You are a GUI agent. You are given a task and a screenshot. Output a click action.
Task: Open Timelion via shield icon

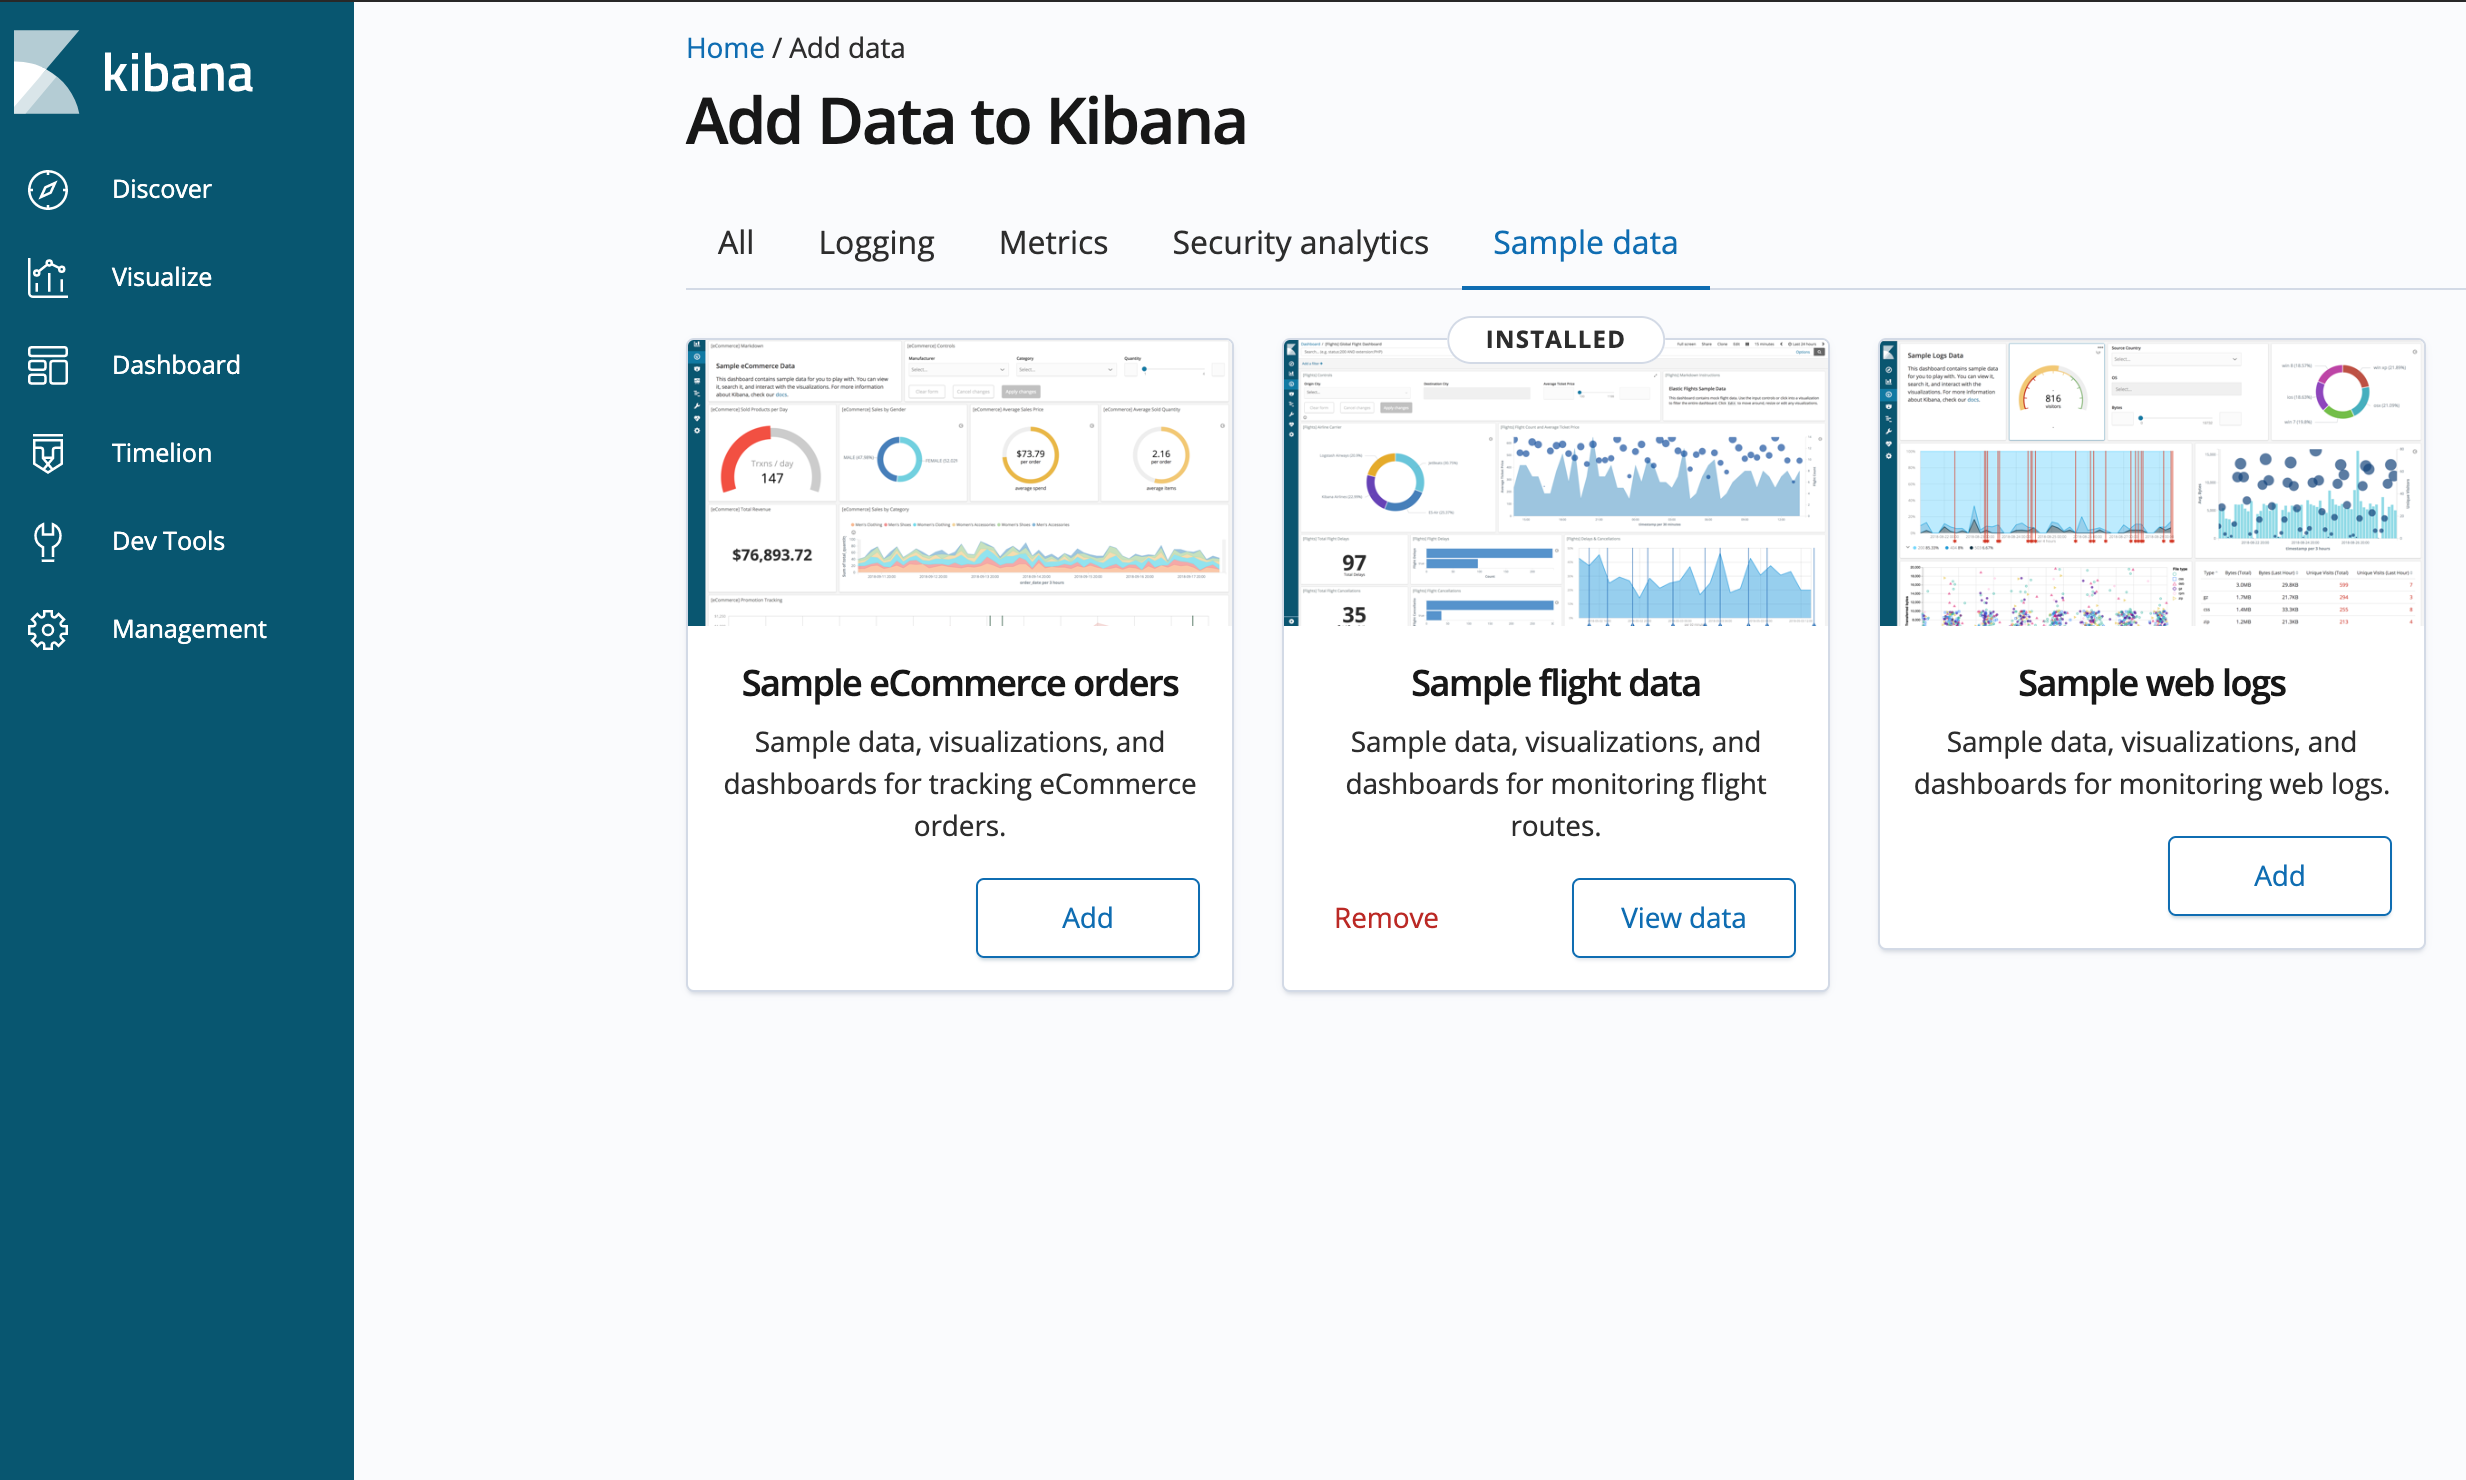[x=47, y=453]
